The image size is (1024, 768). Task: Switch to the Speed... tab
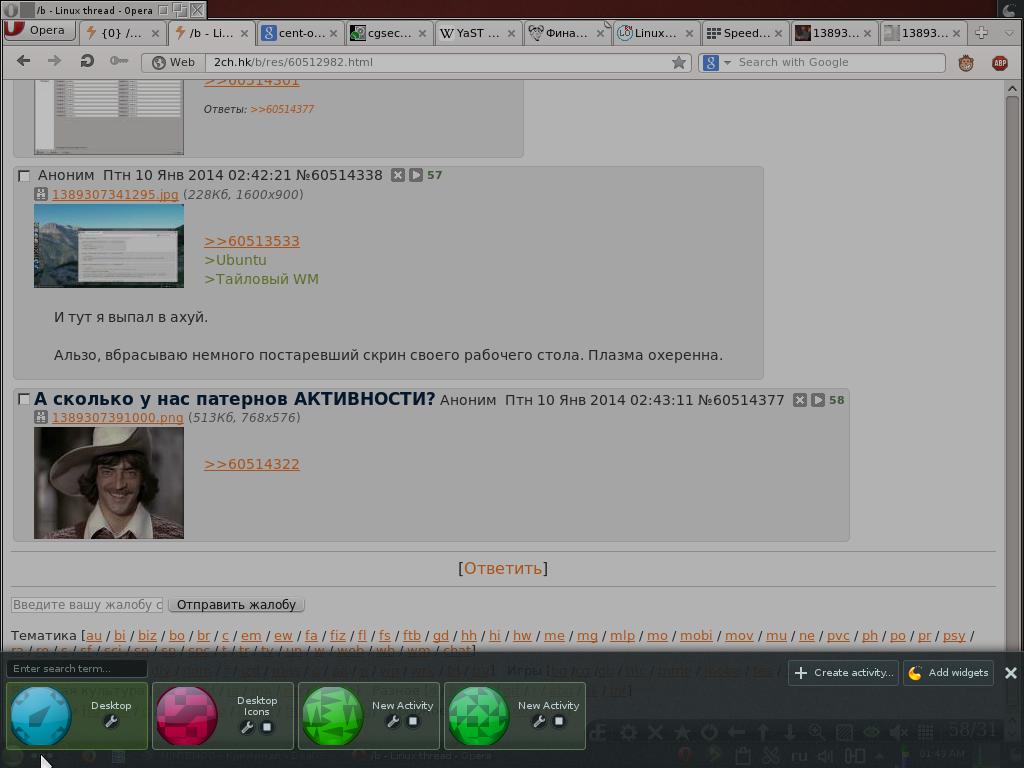(744, 33)
